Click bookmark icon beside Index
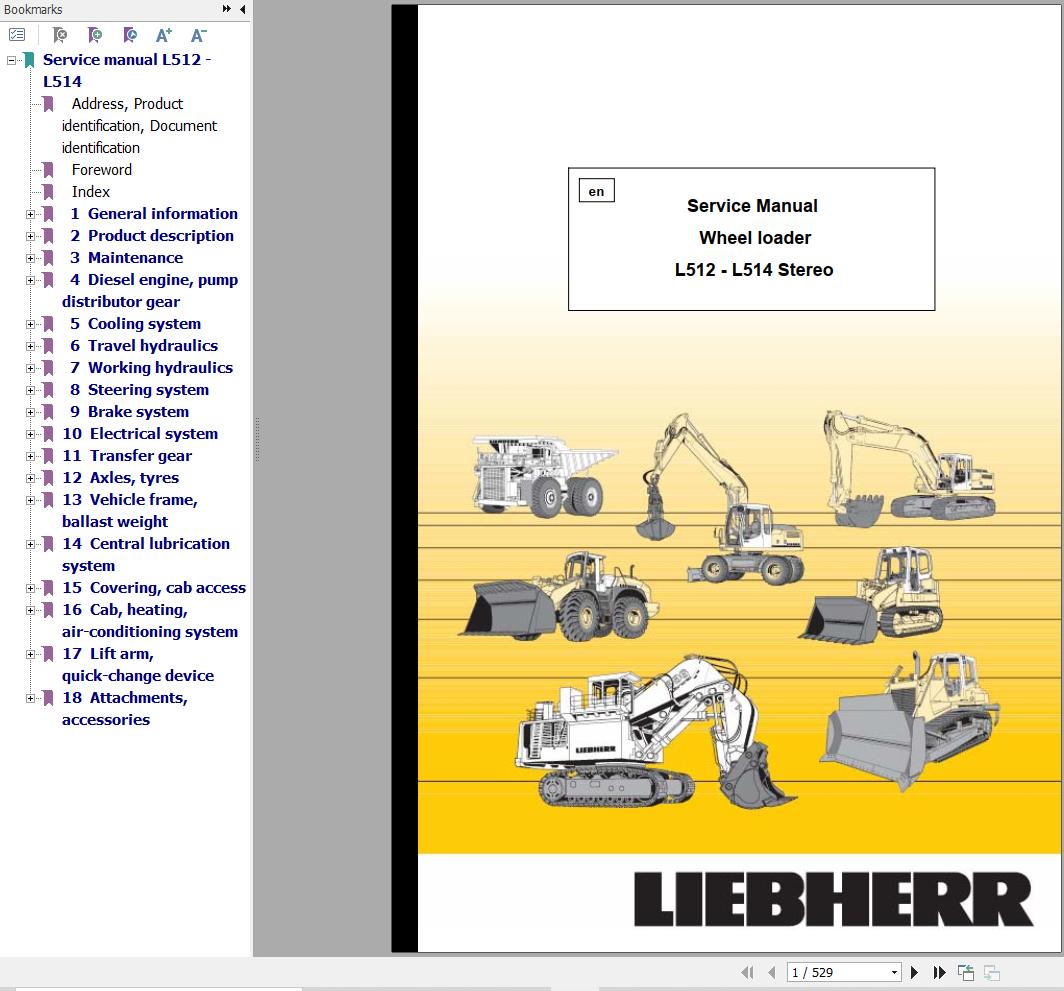 [x=48, y=191]
